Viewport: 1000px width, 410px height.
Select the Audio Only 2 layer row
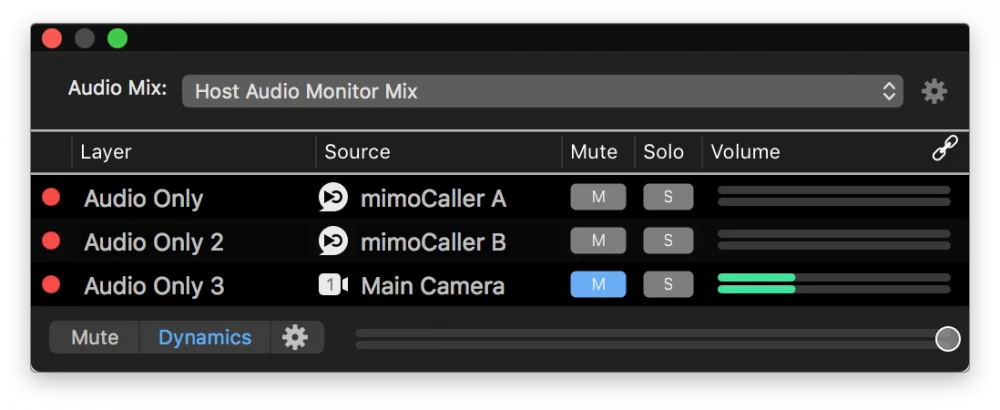point(499,241)
